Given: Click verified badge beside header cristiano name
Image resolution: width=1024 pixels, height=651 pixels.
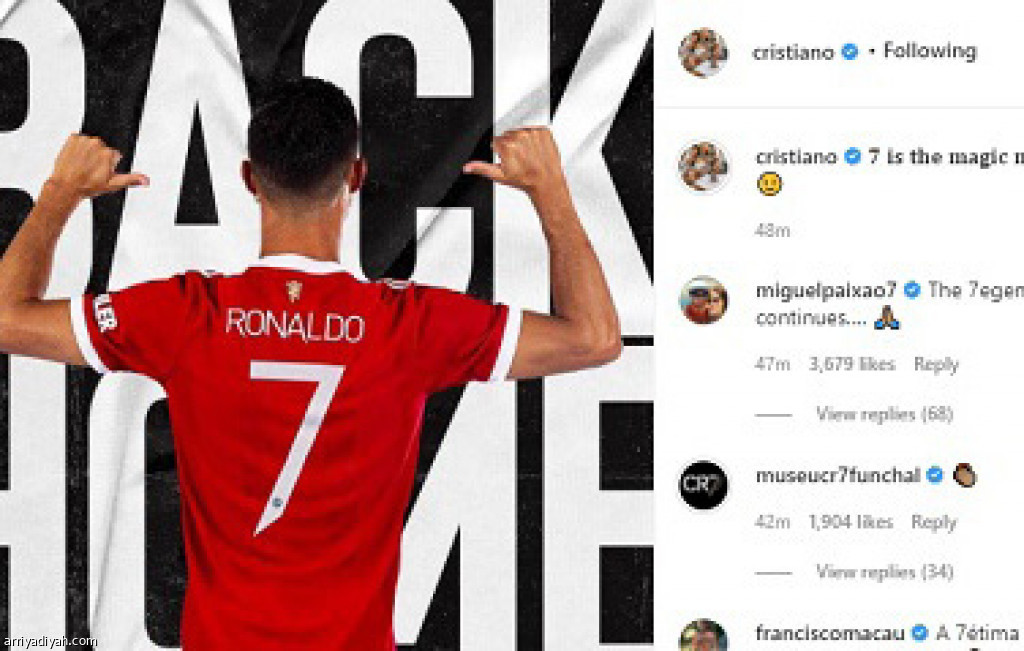Looking at the screenshot, I should coord(850,51).
